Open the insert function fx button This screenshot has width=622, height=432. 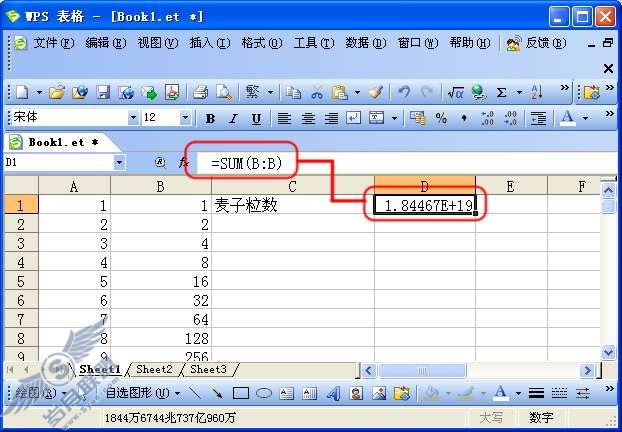[183, 162]
